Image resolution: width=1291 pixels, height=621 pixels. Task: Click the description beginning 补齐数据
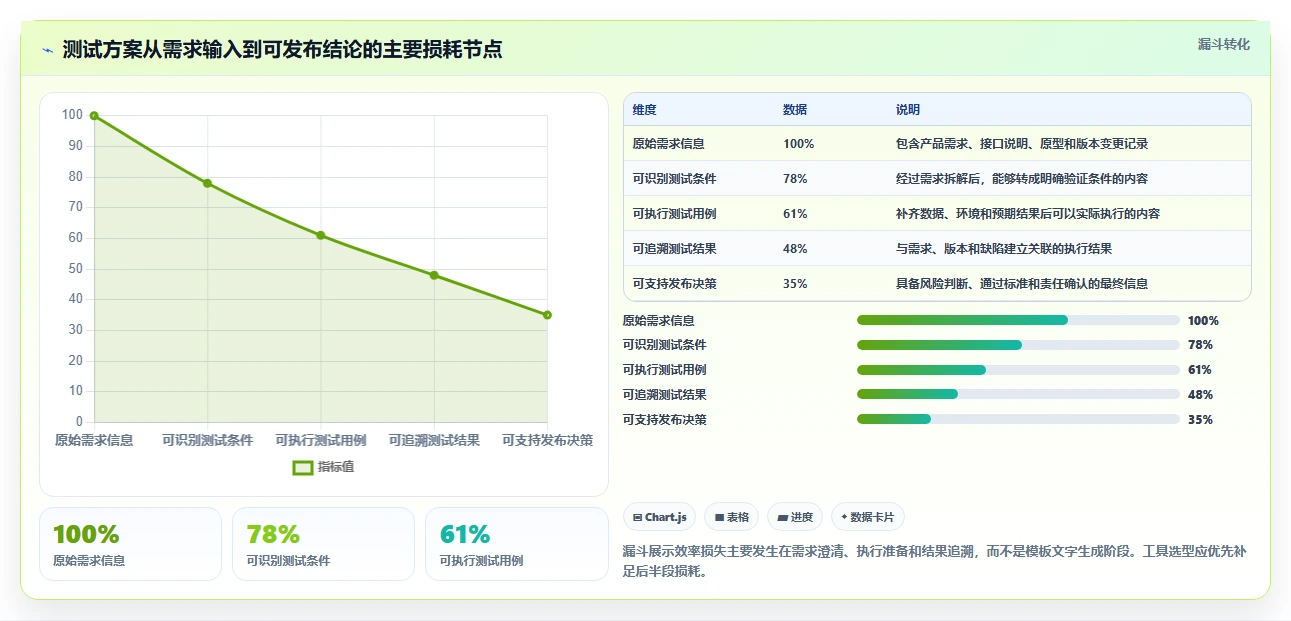point(1028,214)
